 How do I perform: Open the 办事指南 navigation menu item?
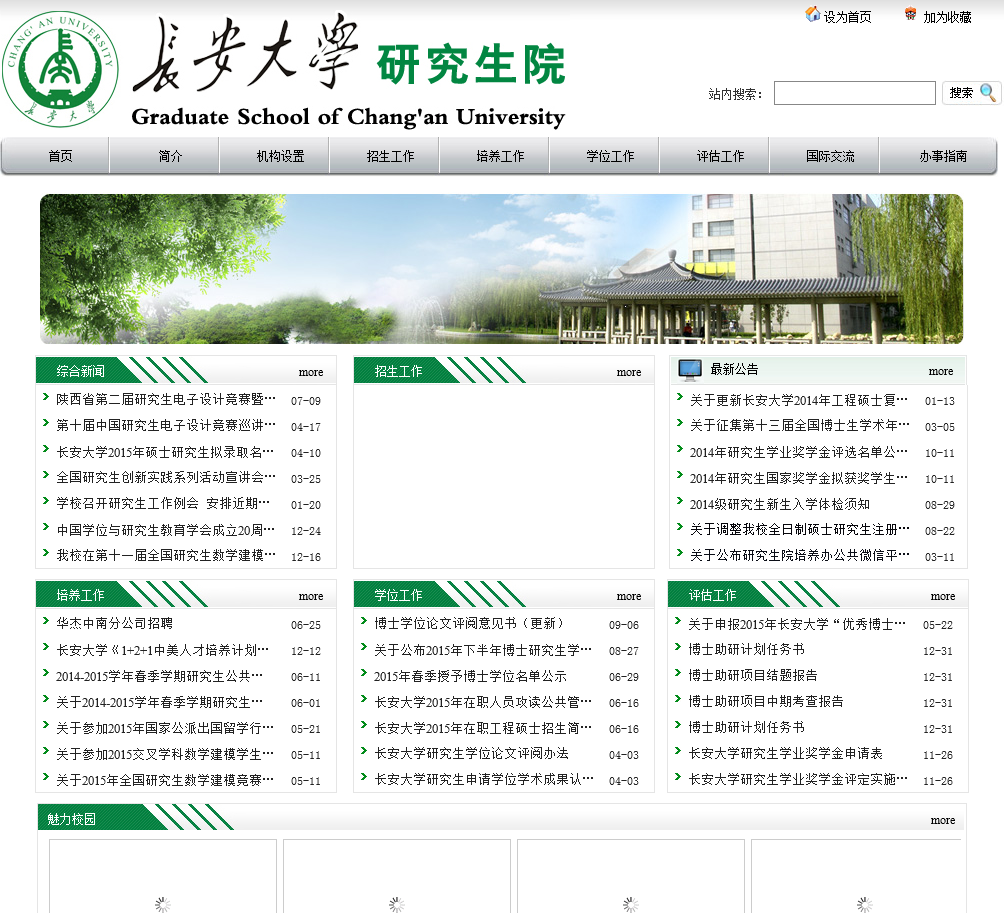click(x=943, y=156)
